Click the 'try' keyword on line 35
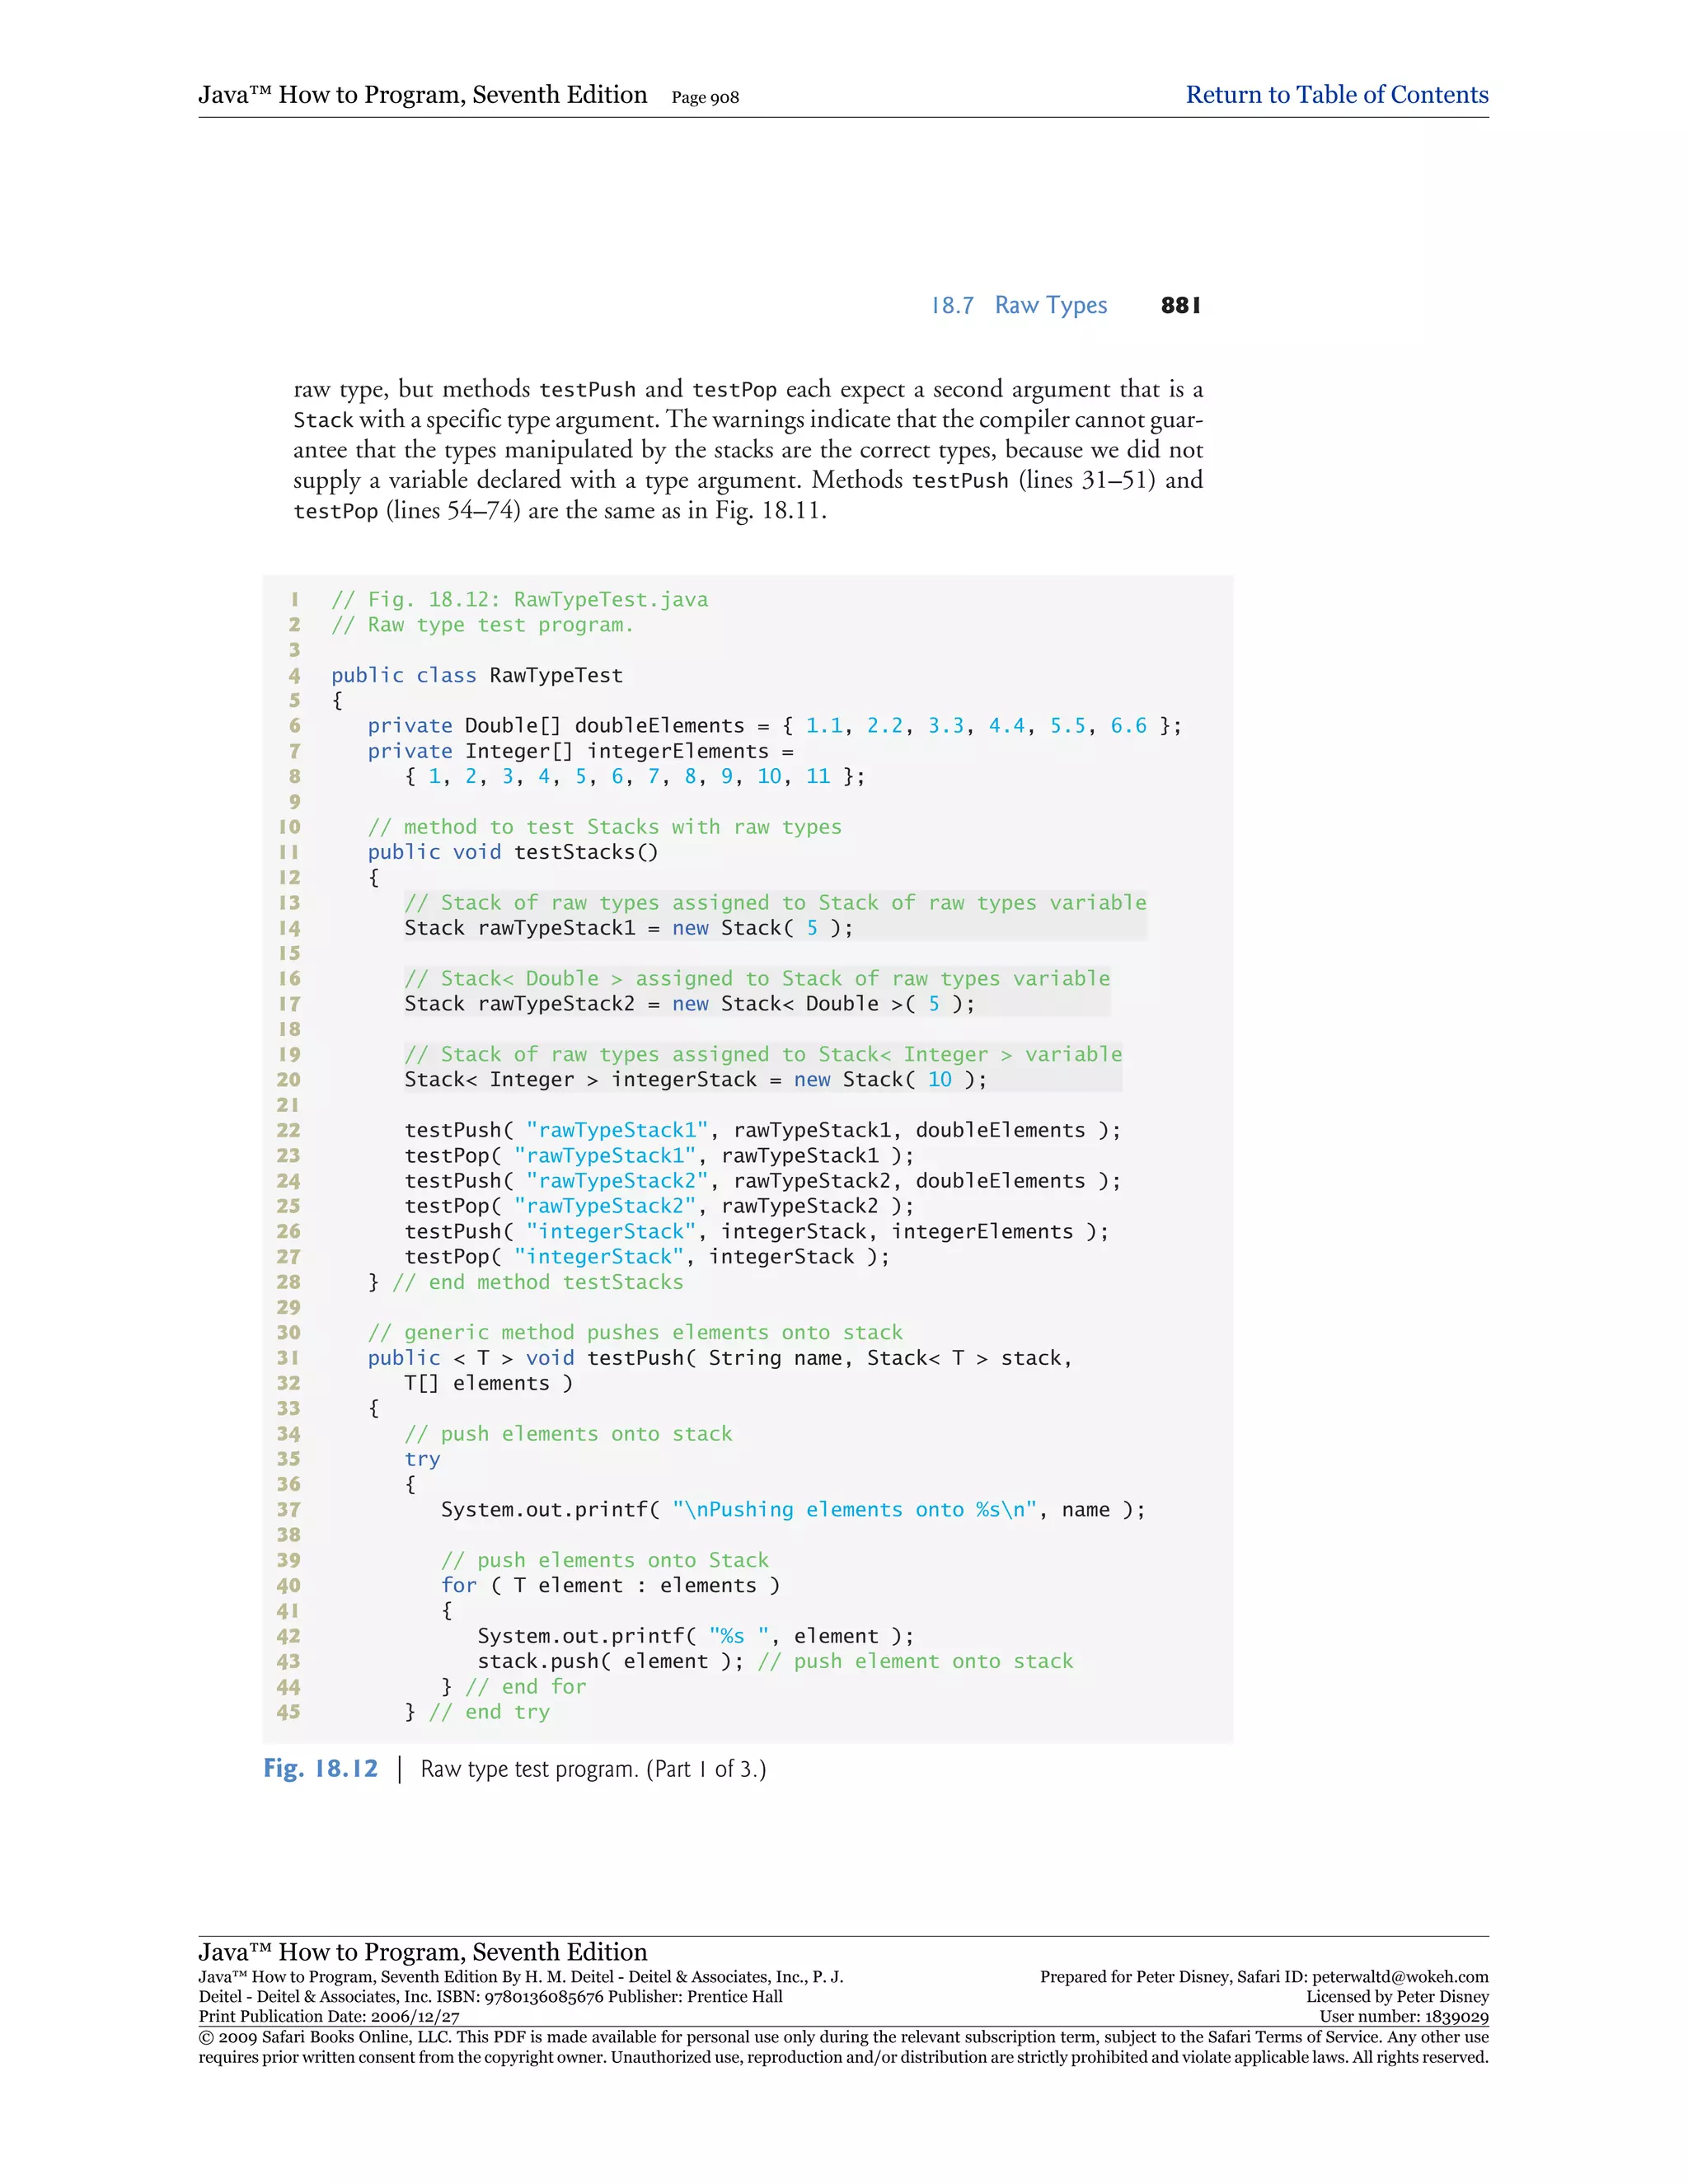 click(422, 1459)
